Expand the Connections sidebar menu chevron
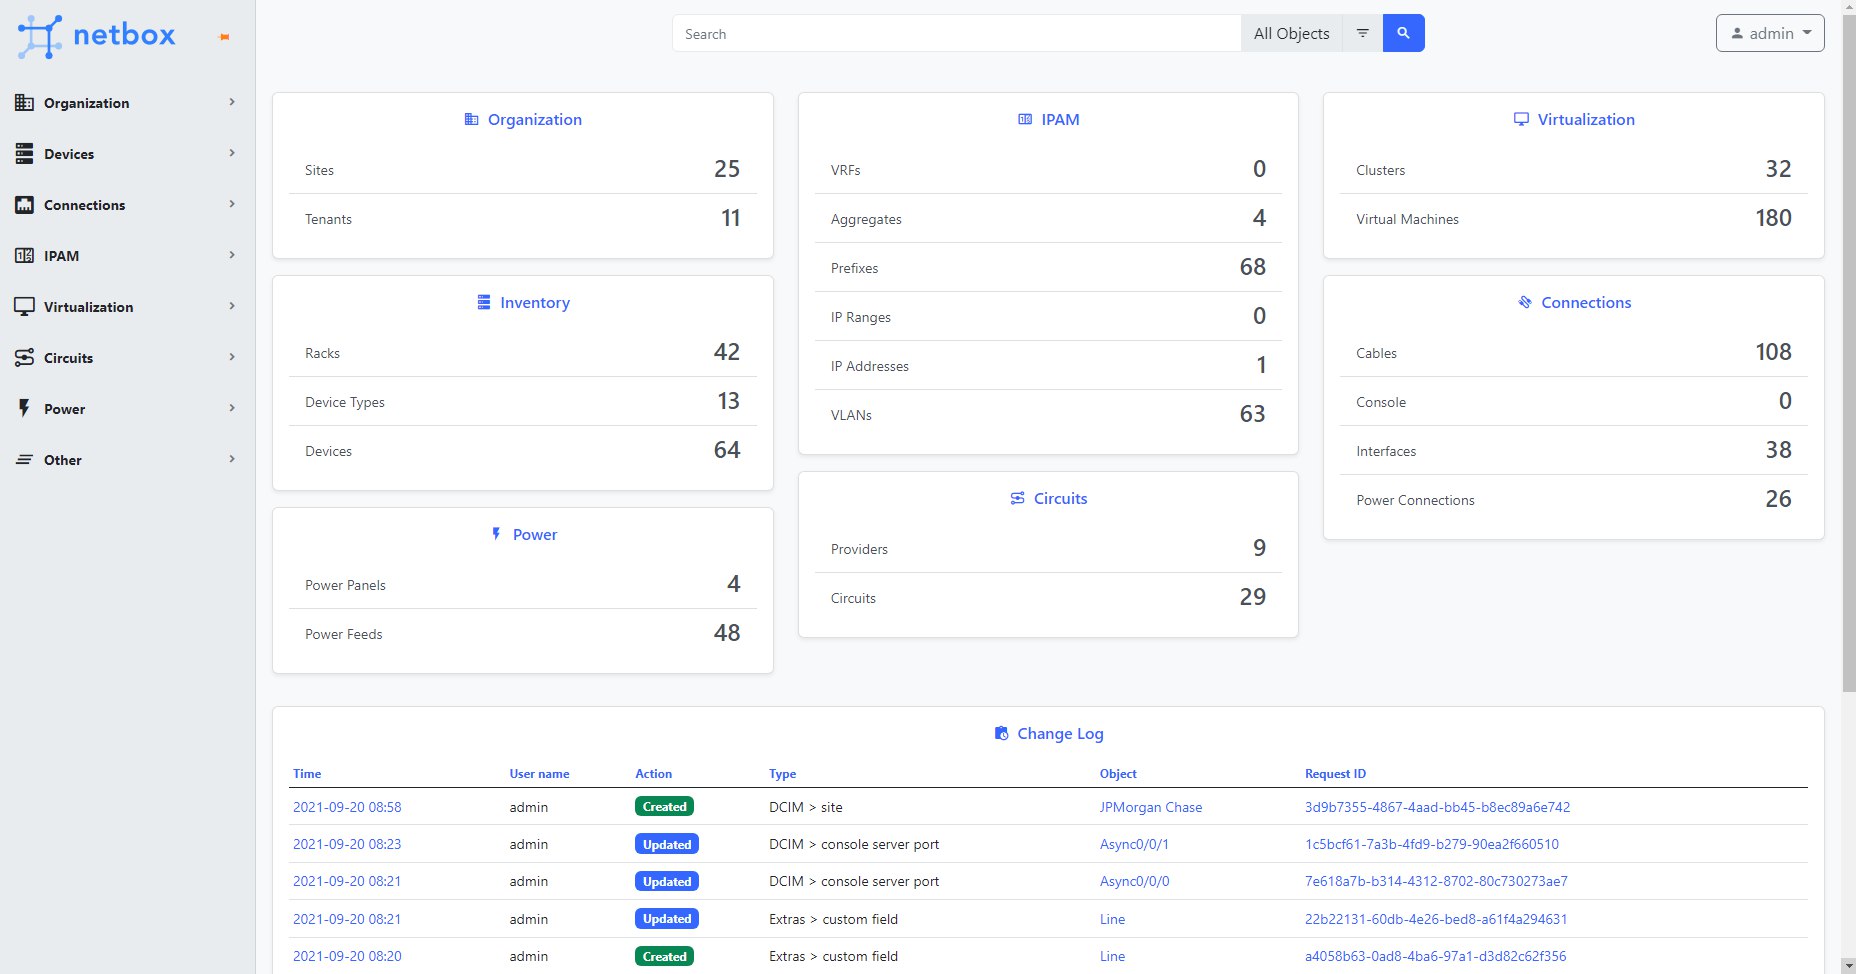Image resolution: width=1856 pixels, height=974 pixels. (232, 204)
